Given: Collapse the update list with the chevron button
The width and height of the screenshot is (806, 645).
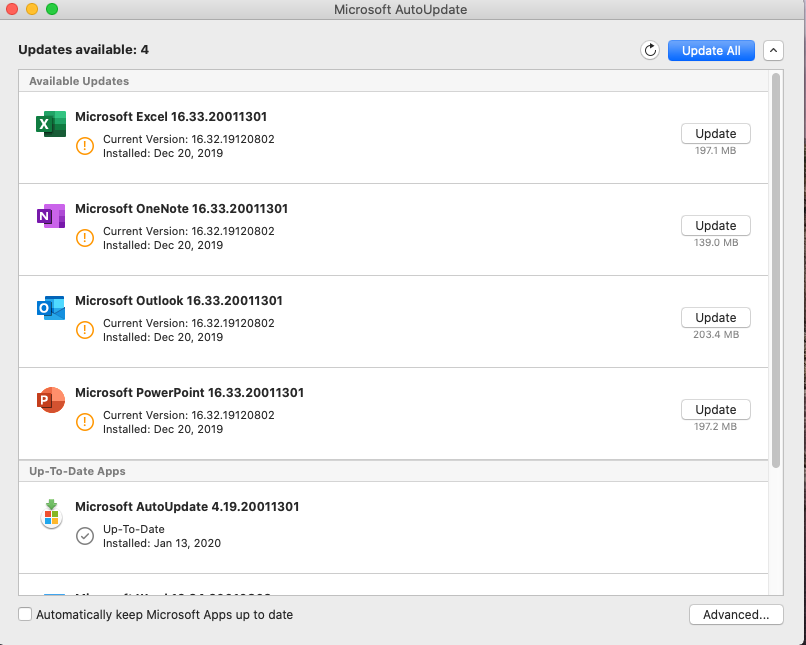Looking at the screenshot, I should click(x=773, y=50).
